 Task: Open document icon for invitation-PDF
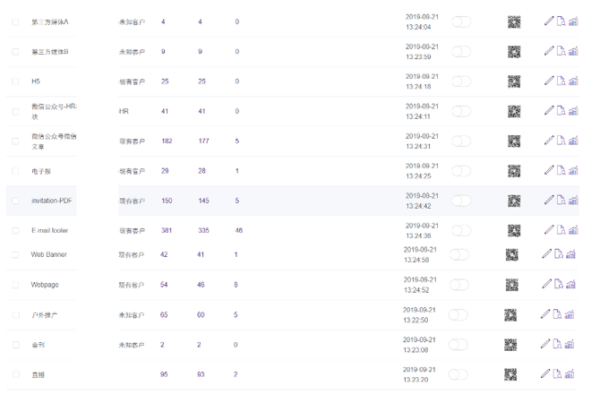click(x=561, y=200)
